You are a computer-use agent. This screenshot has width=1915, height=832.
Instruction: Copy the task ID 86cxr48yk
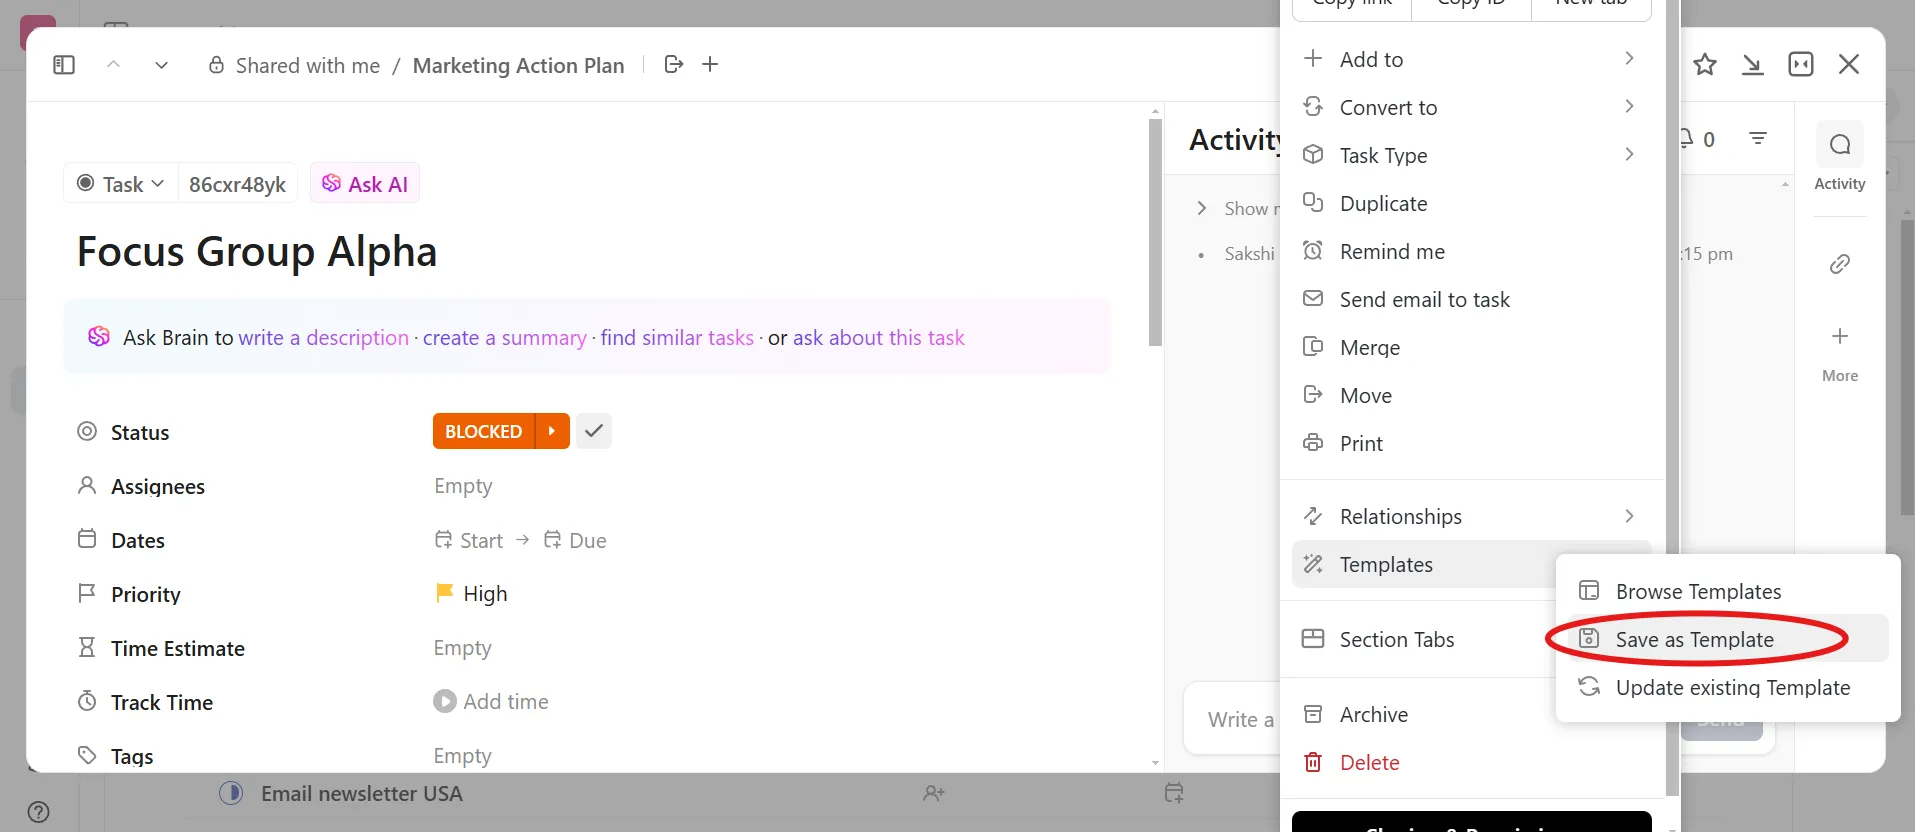(237, 184)
